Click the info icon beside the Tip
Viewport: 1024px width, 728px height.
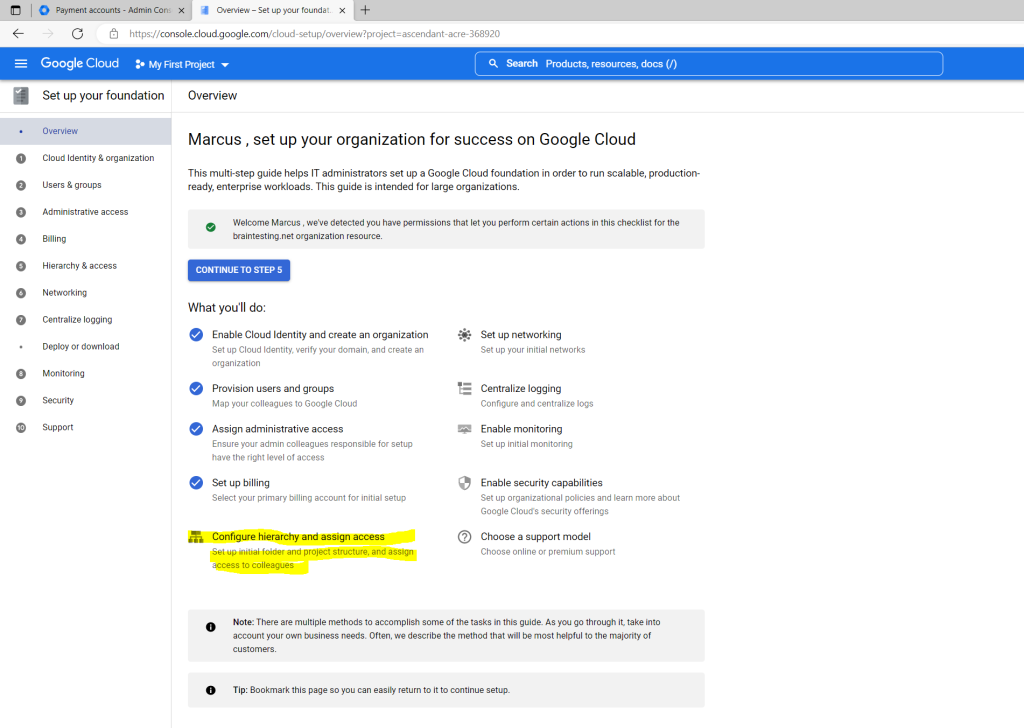tap(210, 690)
